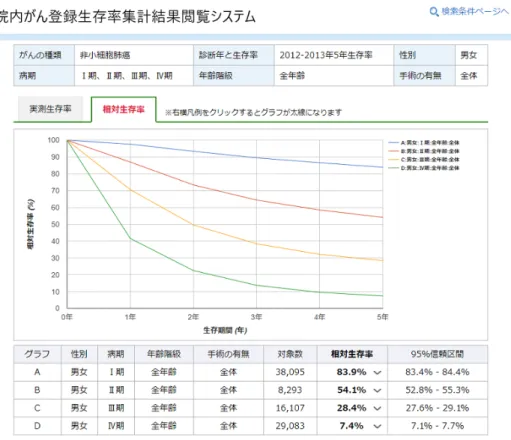Highlight legend entry B for stage II
Viewport: 511px width, 440px height.
424,151
